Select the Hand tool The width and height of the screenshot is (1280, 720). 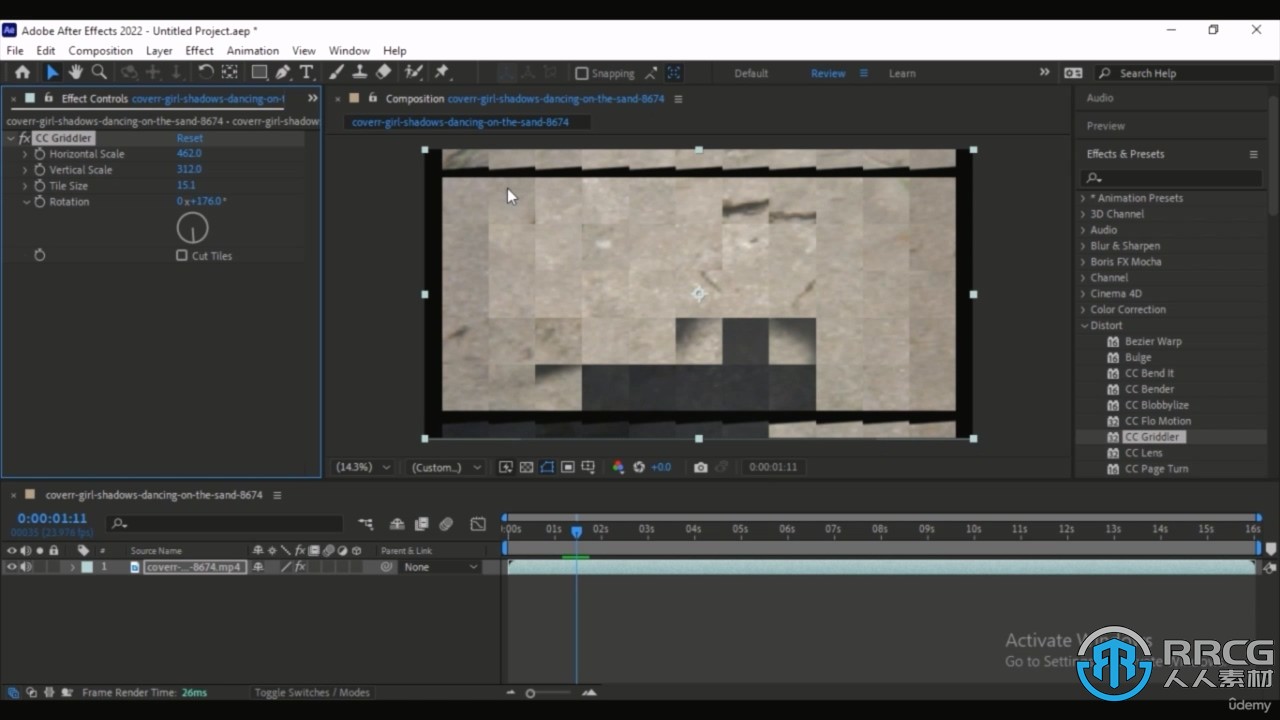coord(75,72)
